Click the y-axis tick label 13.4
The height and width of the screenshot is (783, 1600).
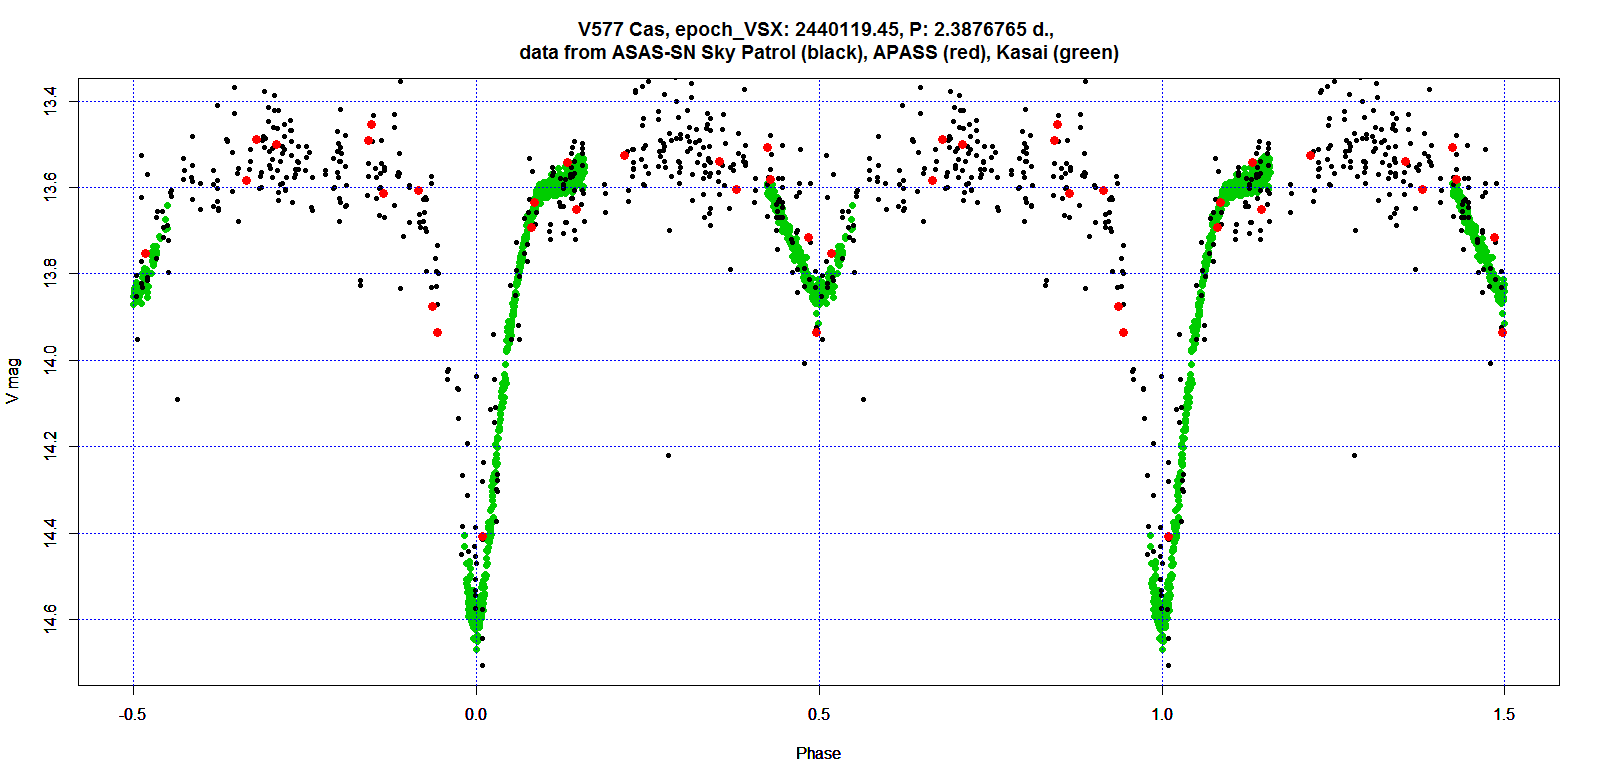point(51,101)
